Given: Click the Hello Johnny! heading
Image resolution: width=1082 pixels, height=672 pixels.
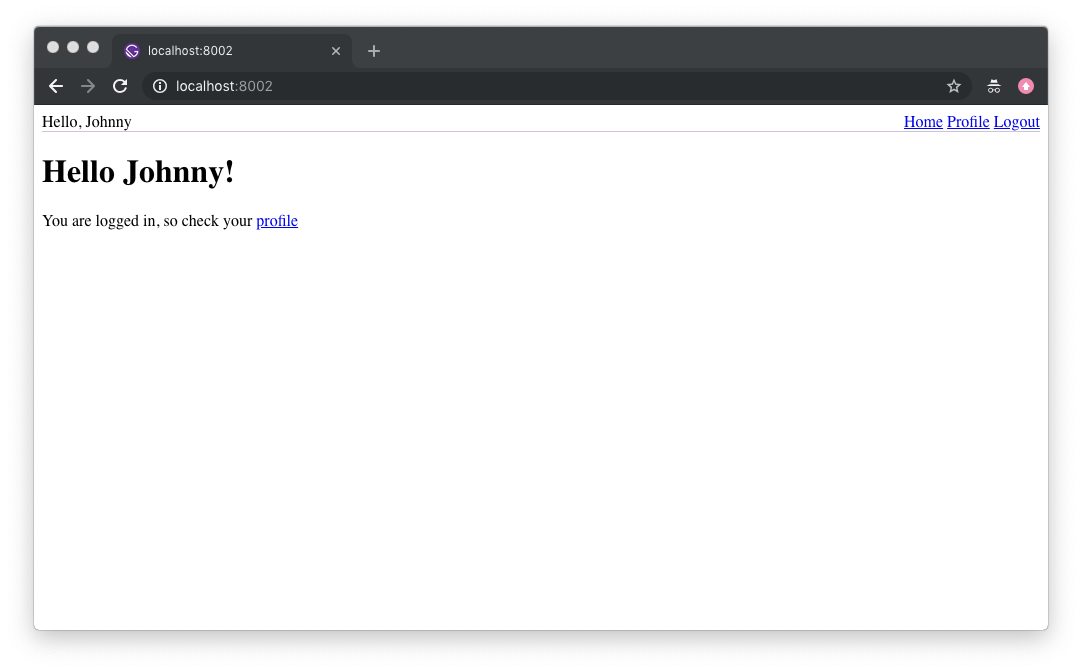Looking at the screenshot, I should 138,172.
